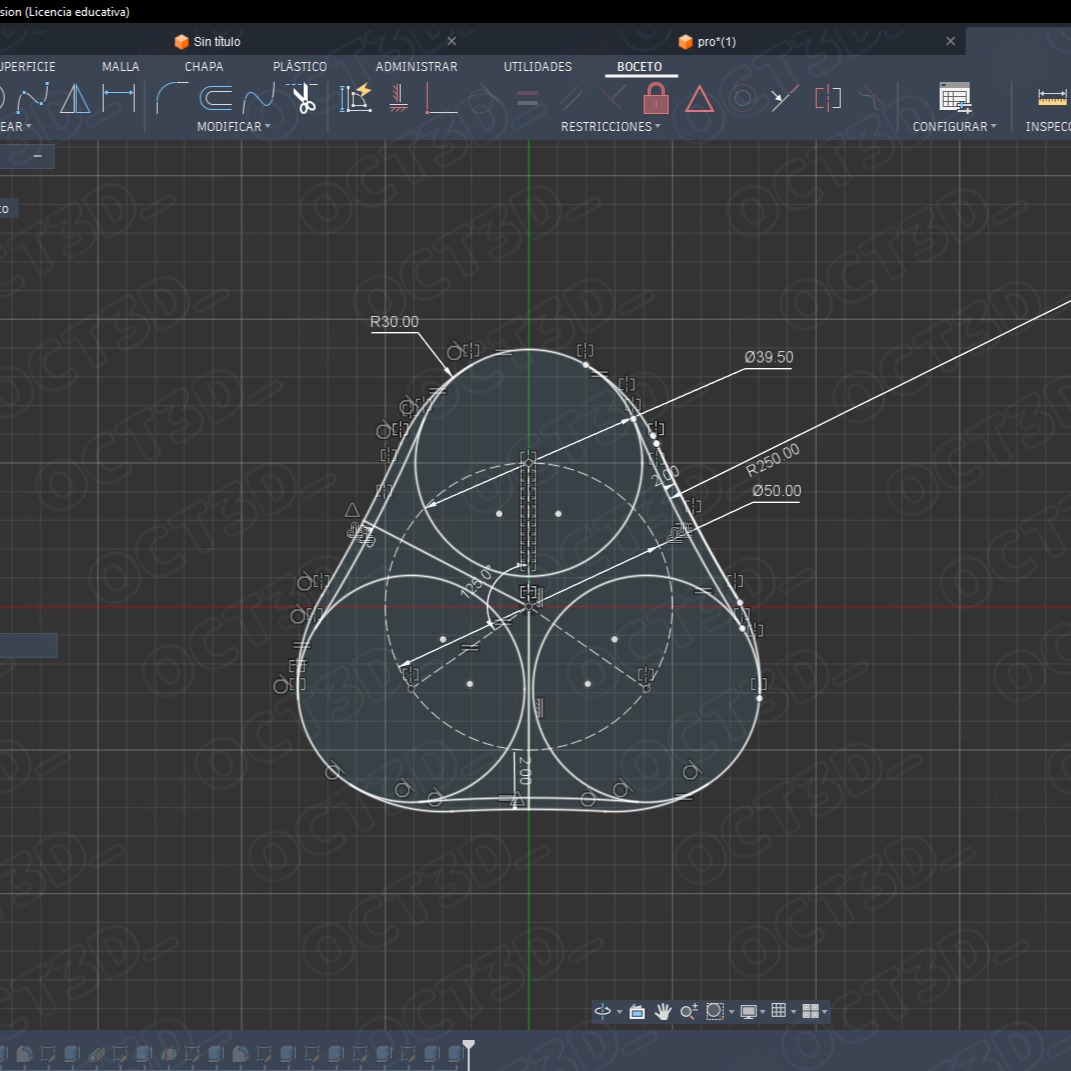Open the Orbit type dropdown arrow
The height and width of the screenshot is (1071, 1071).
tap(620, 1012)
